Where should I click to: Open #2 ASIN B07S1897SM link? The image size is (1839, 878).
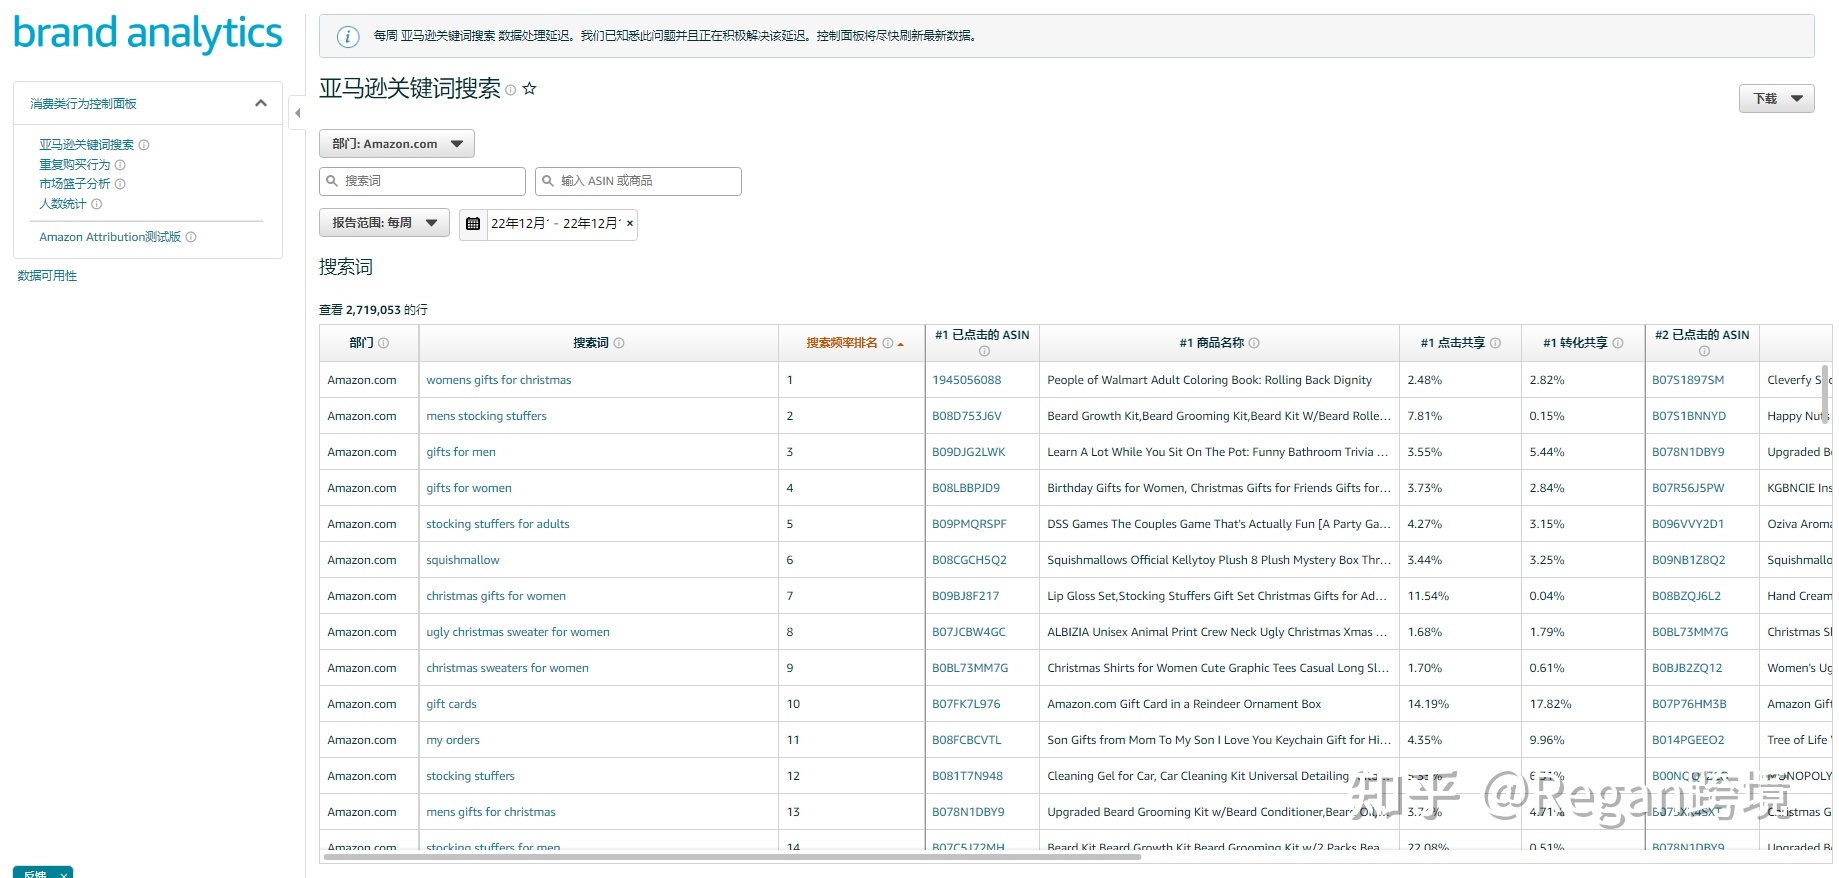(1688, 380)
